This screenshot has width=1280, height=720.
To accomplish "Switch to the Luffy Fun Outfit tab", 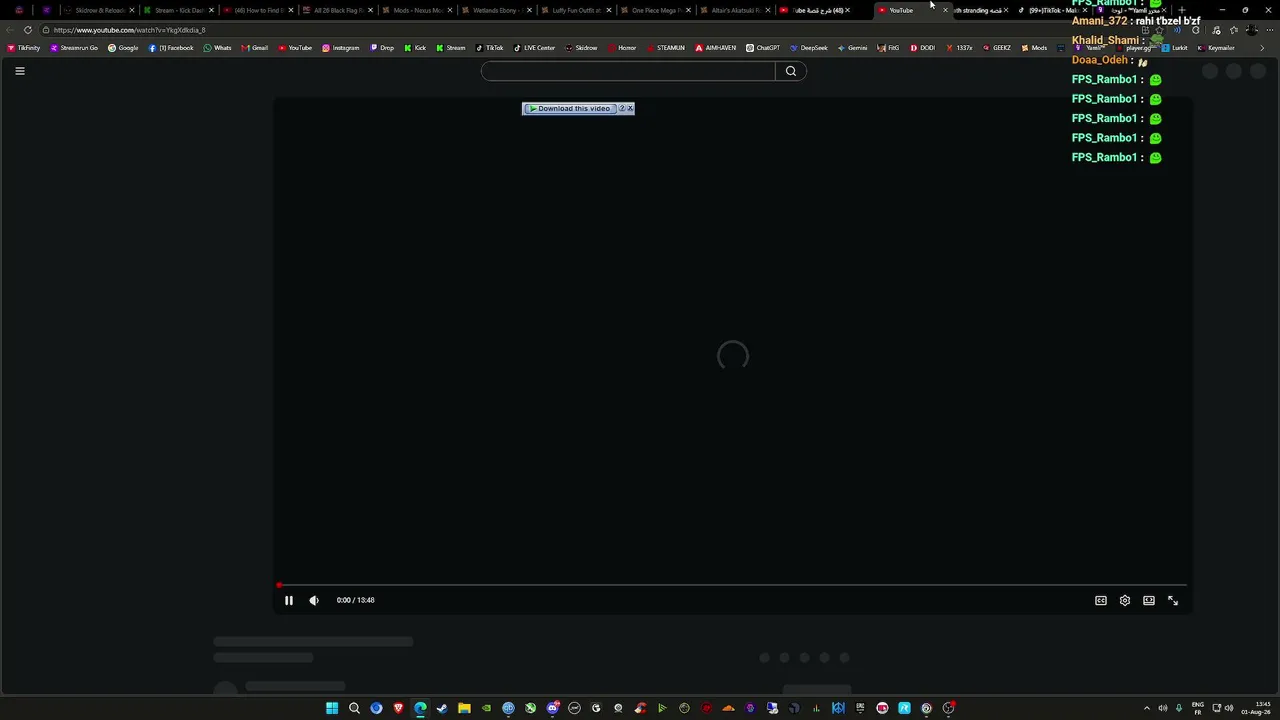I will coord(576,10).
